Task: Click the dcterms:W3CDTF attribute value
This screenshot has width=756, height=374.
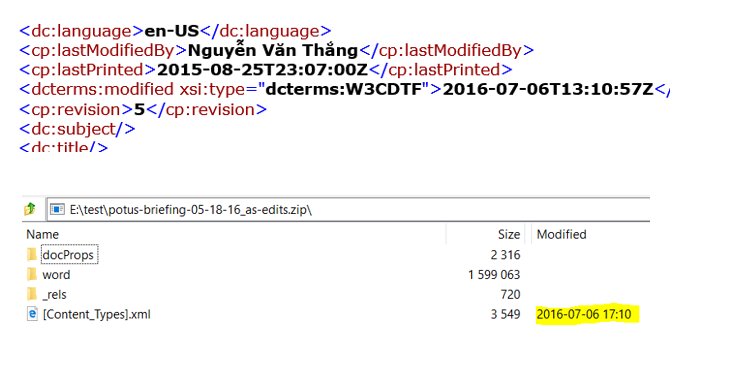Action: pyautogui.click(x=343, y=90)
